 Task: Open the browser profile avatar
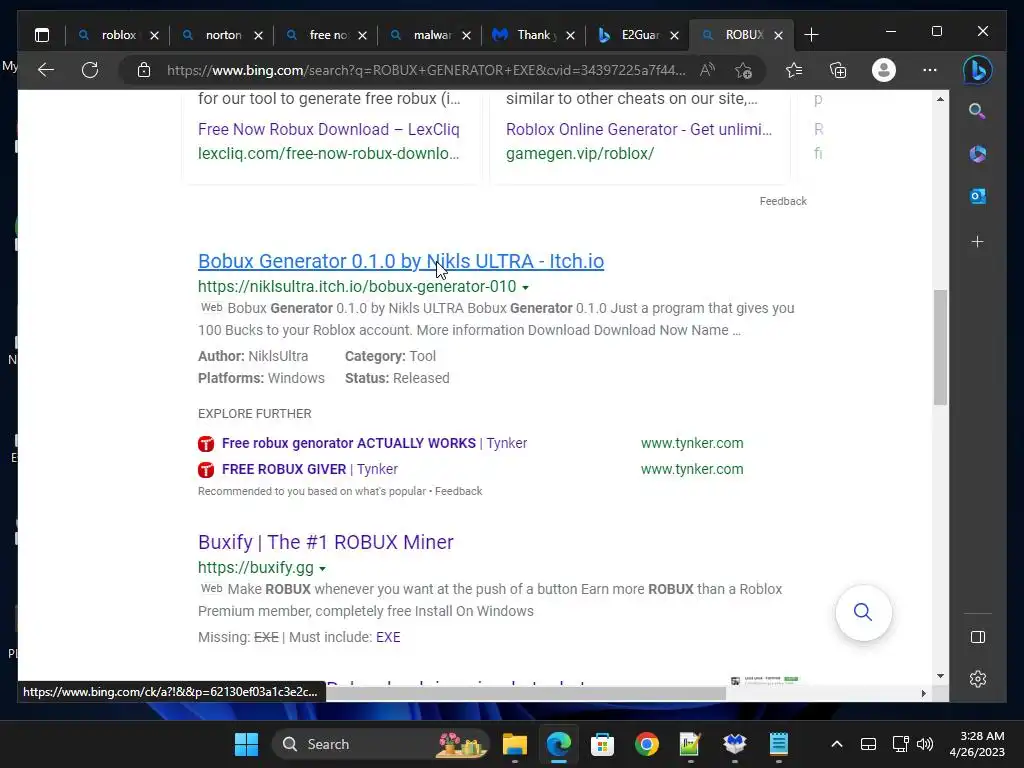tap(884, 70)
